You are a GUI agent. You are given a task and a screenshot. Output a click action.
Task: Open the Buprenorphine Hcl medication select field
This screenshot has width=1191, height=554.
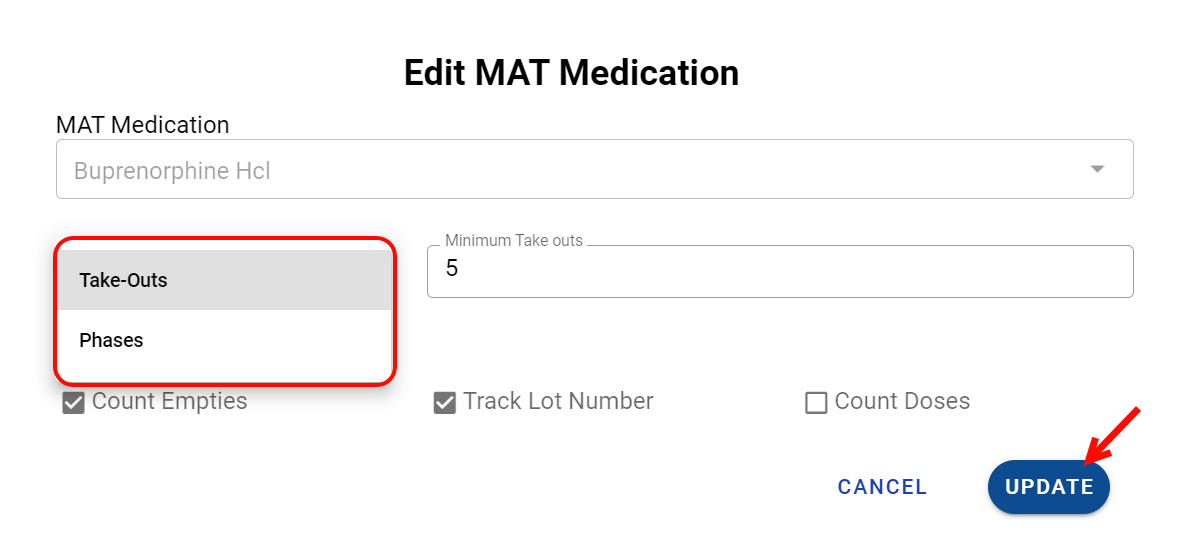(594, 169)
